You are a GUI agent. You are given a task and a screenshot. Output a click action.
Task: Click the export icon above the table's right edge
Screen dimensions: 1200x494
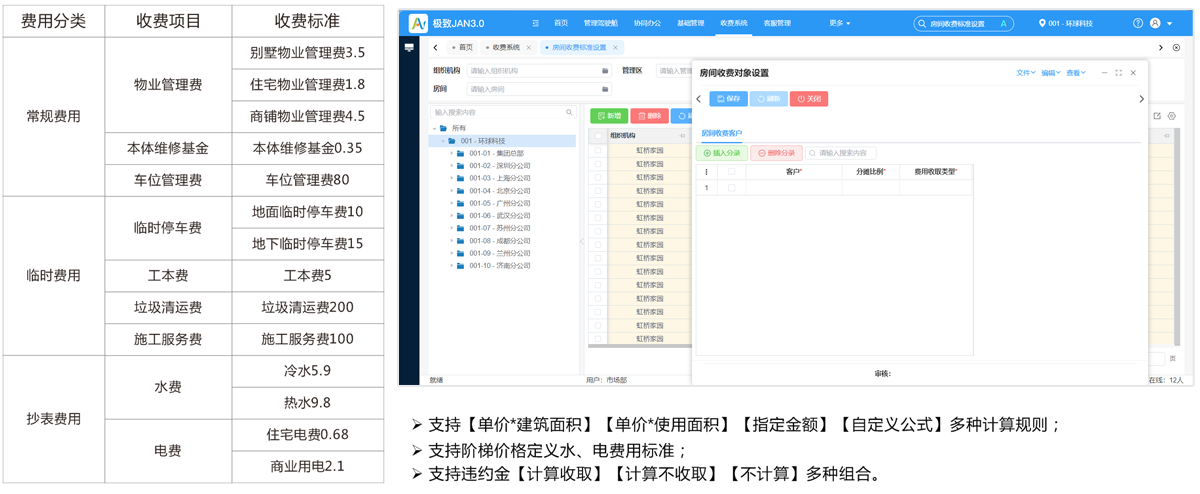pos(1157,116)
